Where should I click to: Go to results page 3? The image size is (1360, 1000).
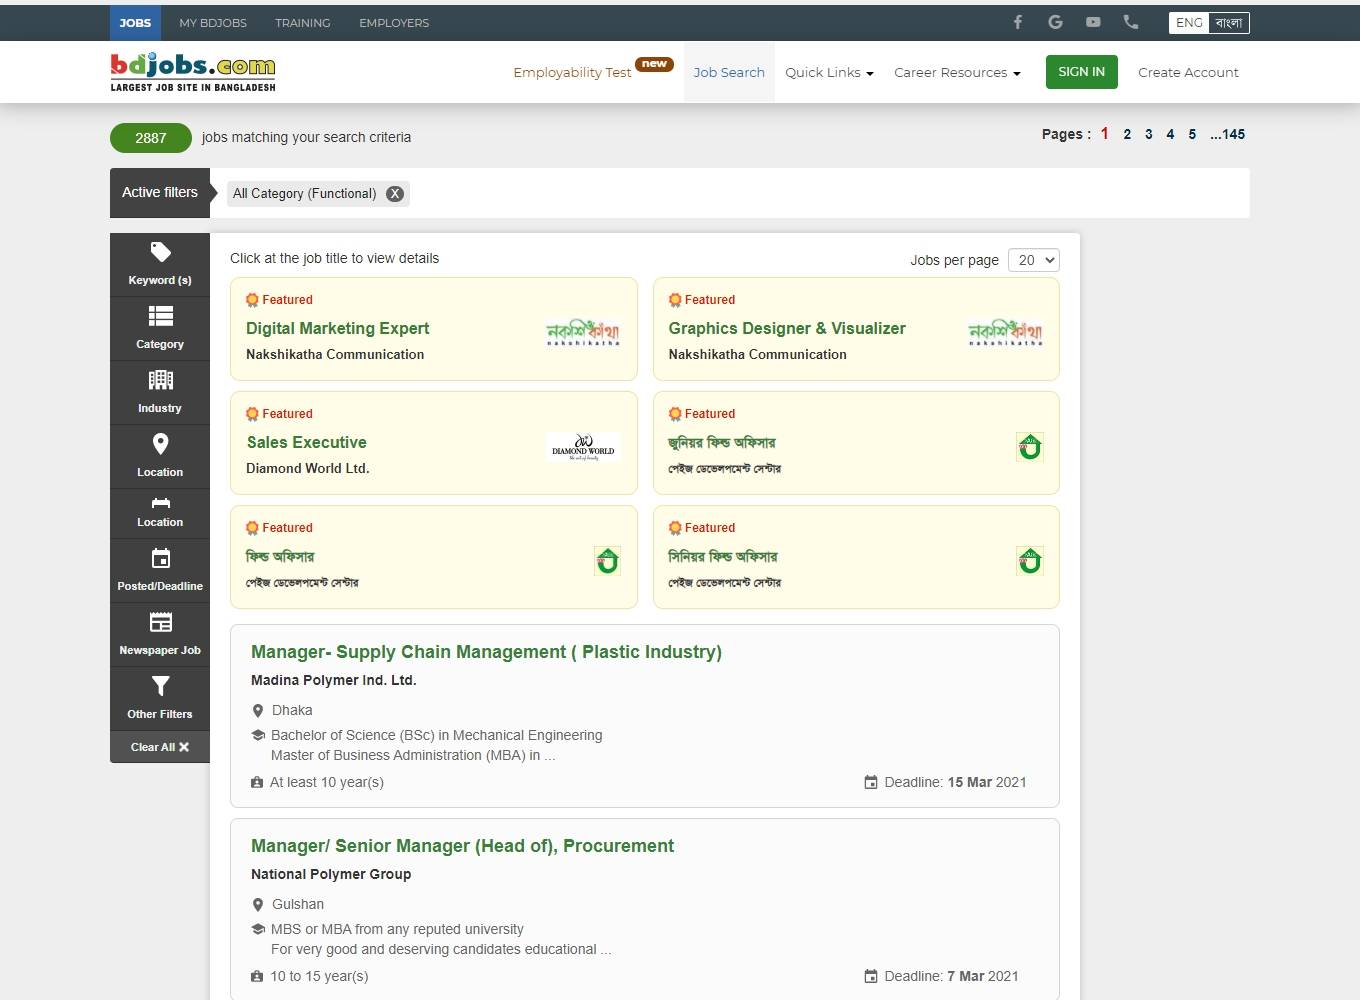[1149, 134]
